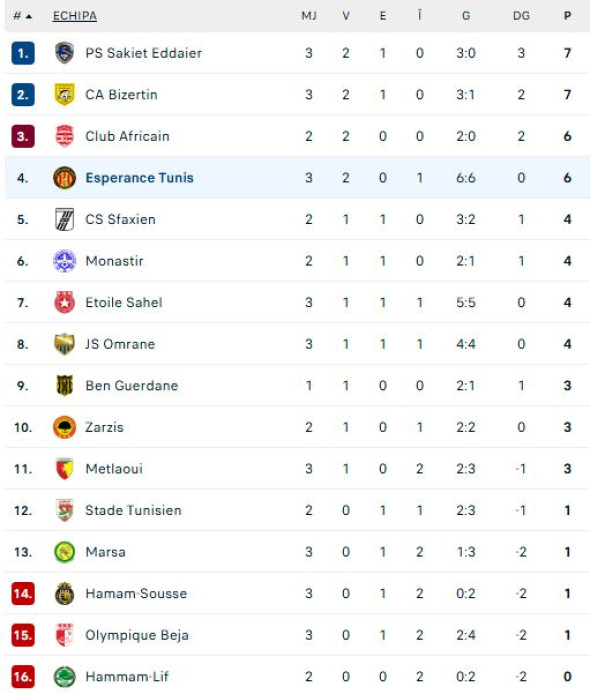Image resolution: width=590 pixels, height=693 pixels.
Task: Click the Esperance Tunis round crest
Action: coord(65,178)
